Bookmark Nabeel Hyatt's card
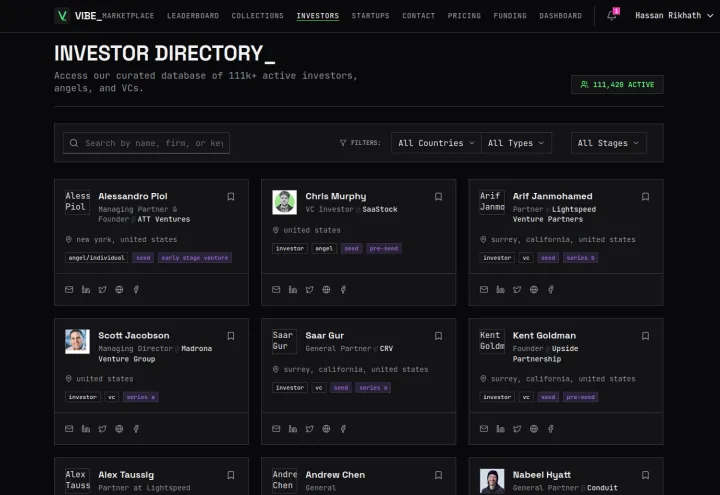Image resolution: width=720 pixels, height=495 pixels. [645, 475]
